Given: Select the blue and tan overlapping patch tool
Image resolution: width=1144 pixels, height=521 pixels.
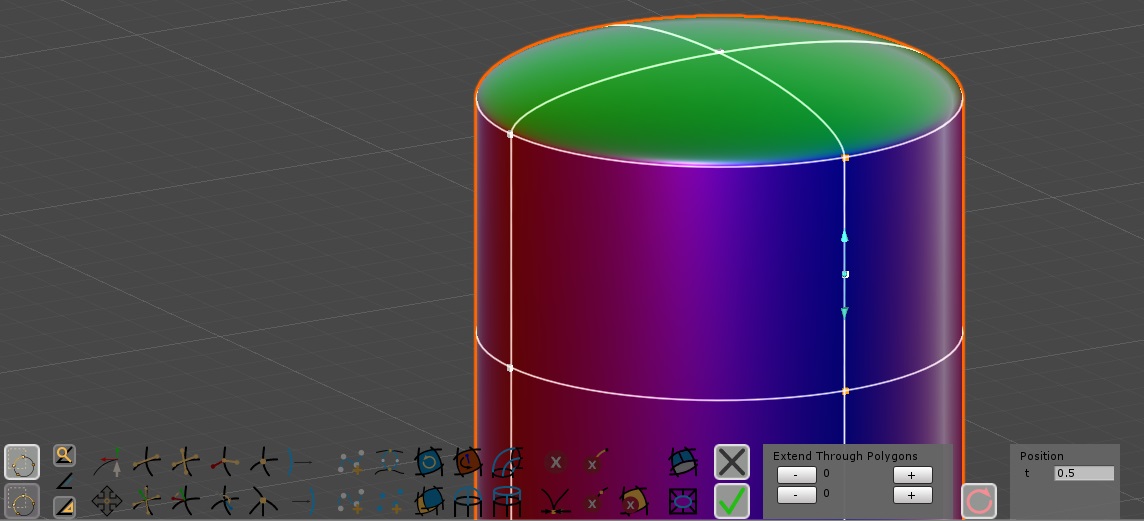Looking at the screenshot, I should point(429,501).
